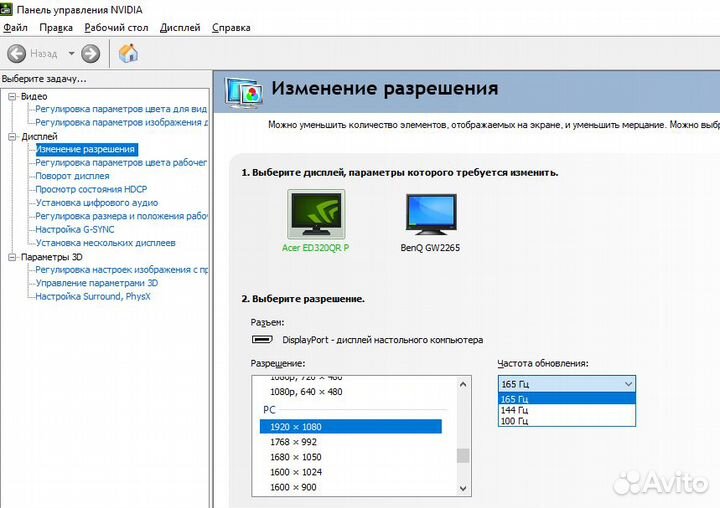Open the Правка menu

pos(56,28)
